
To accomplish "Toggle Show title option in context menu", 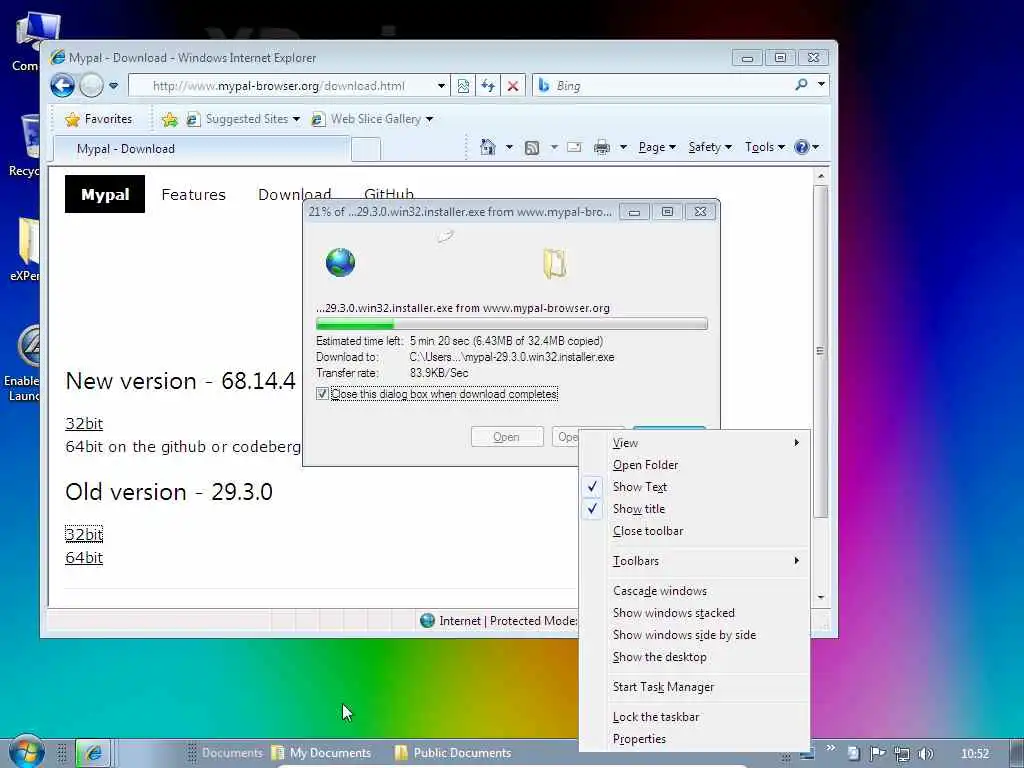I will coord(695,509).
